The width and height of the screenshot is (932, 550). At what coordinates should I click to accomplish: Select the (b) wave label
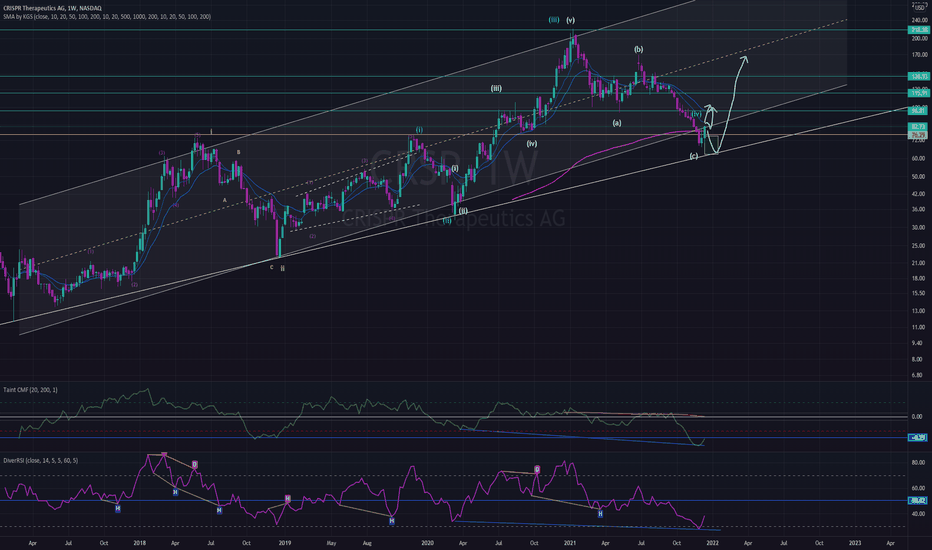(x=638, y=49)
